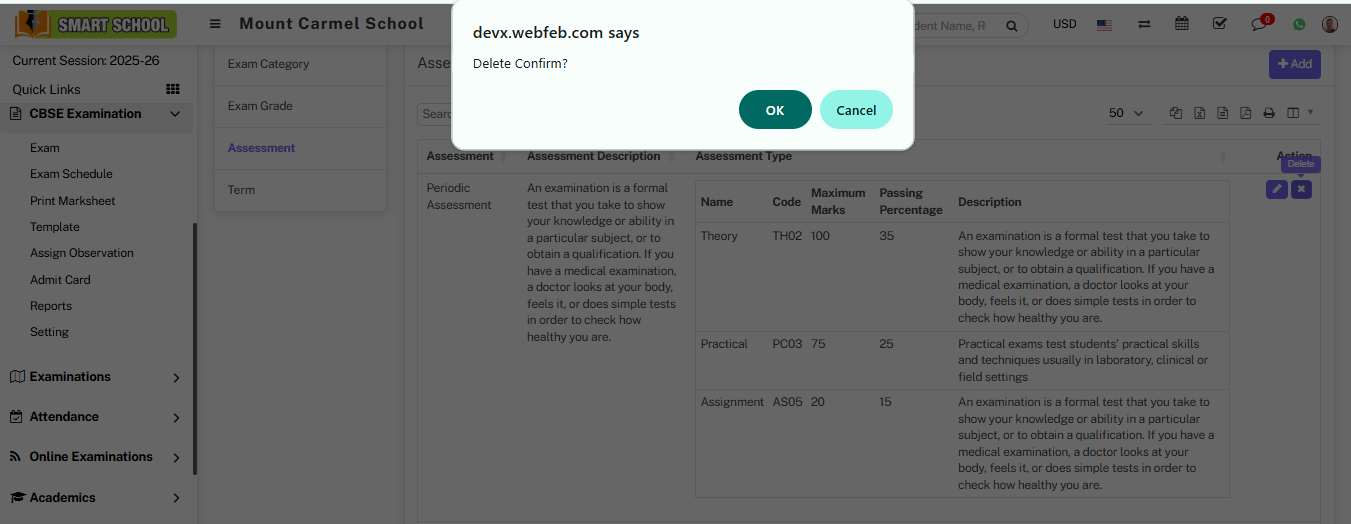The height and width of the screenshot is (524, 1351).
Task: Click the switch branch arrows icon
Action: pyautogui.click(x=1144, y=25)
